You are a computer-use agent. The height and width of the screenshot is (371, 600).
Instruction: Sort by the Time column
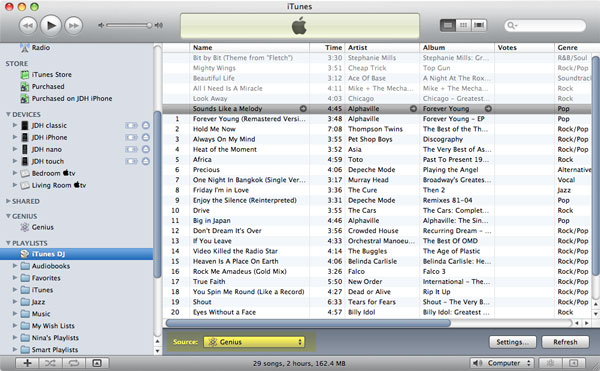(327, 47)
